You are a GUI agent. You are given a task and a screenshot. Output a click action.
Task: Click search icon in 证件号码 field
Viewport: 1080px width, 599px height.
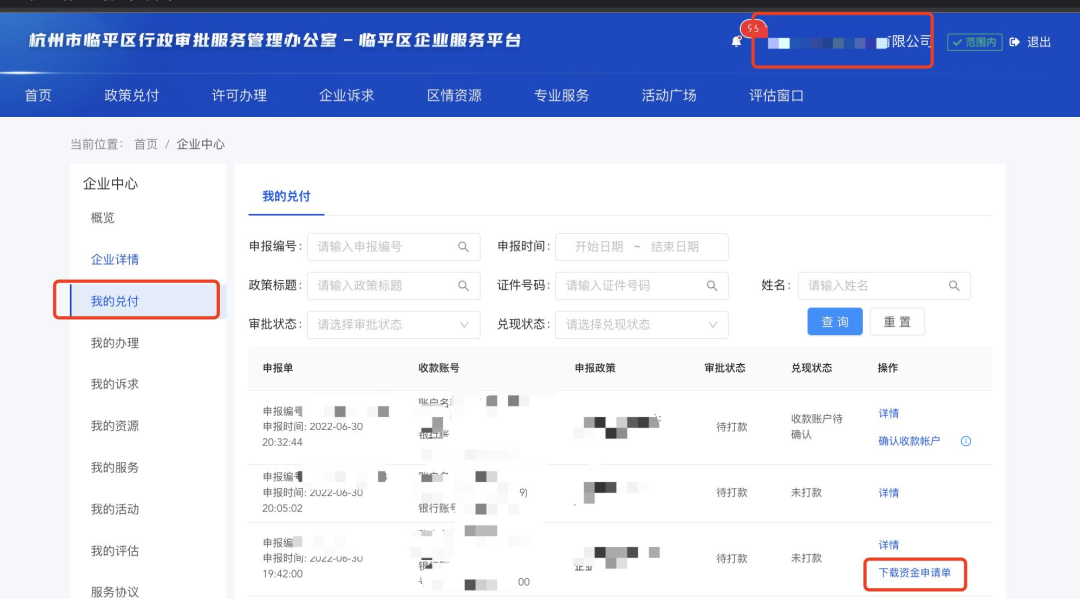coord(712,285)
